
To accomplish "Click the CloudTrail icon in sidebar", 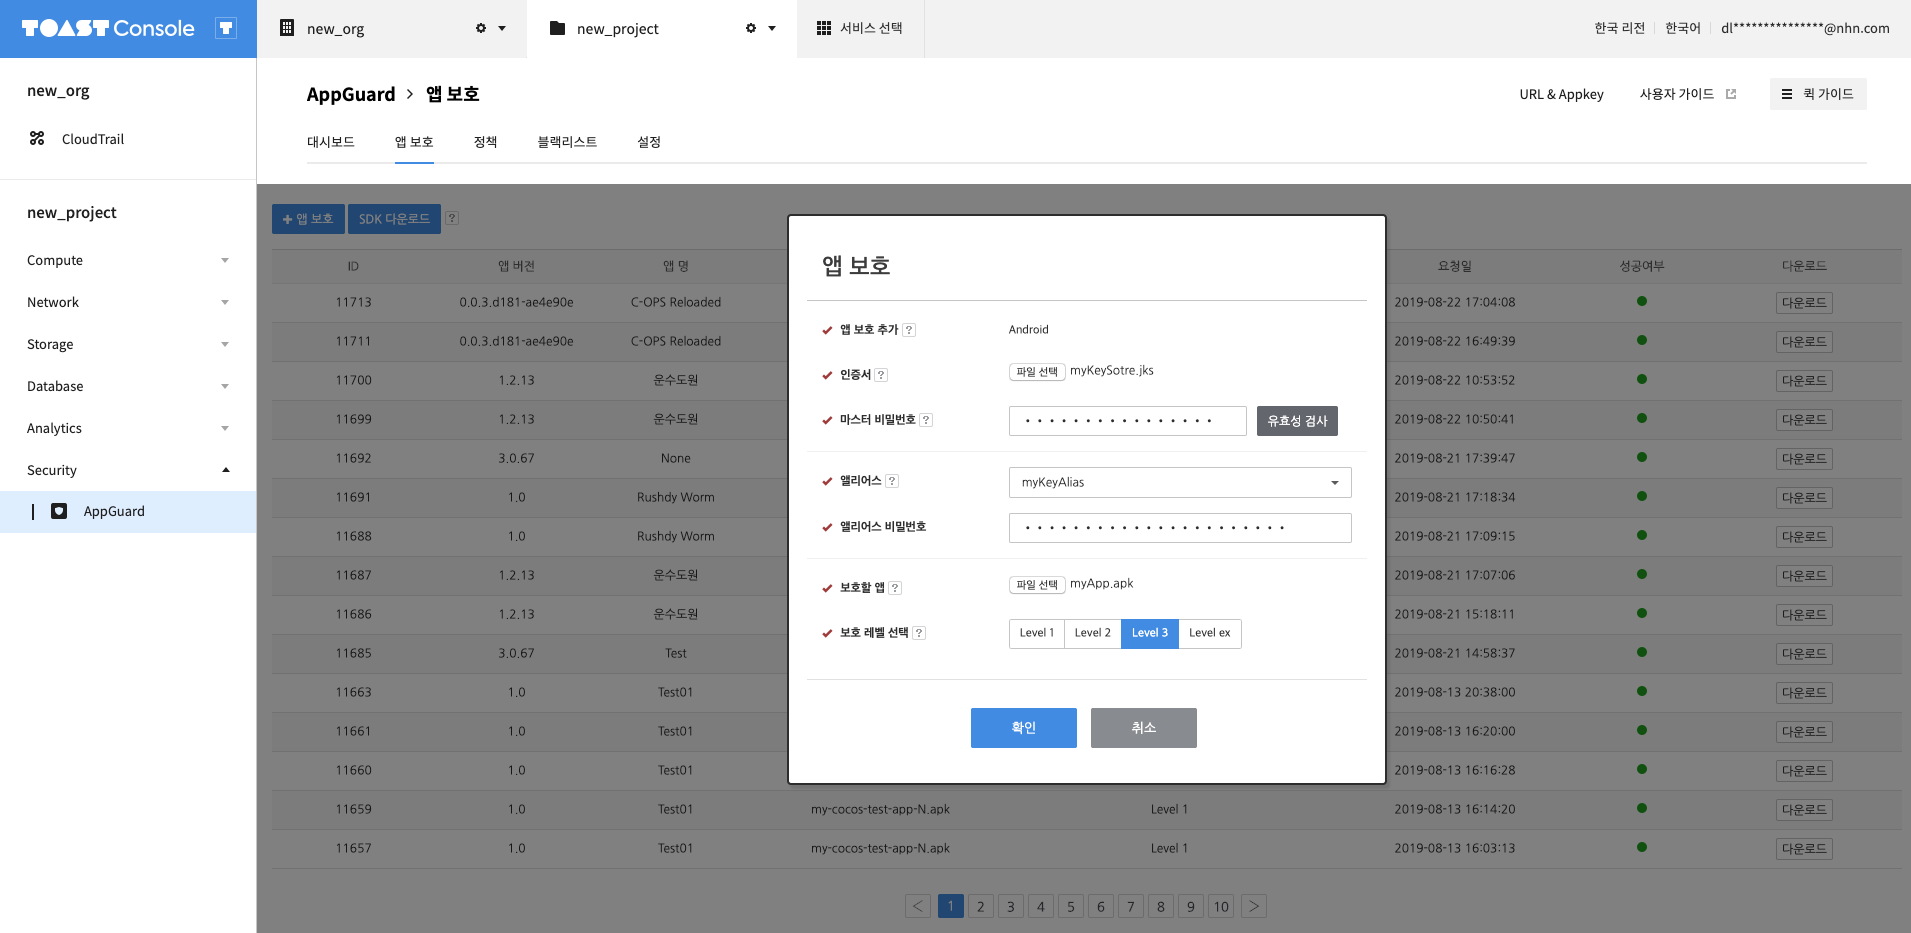I will 37,138.
